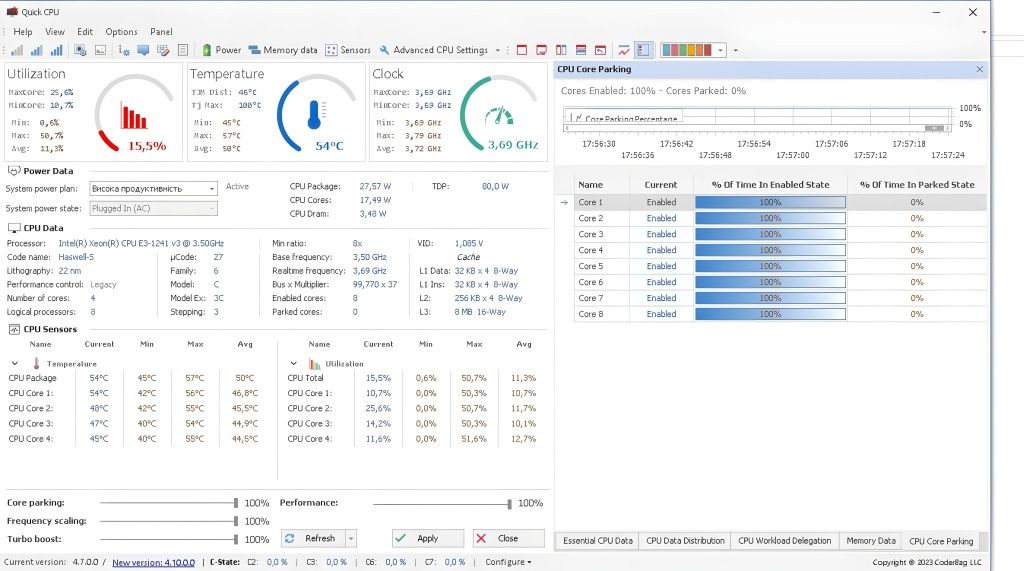The width and height of the screenshot is (1024, 571).
Task: Click the Clock speedometer gauge icon
Action: click(x=499, y=115)
